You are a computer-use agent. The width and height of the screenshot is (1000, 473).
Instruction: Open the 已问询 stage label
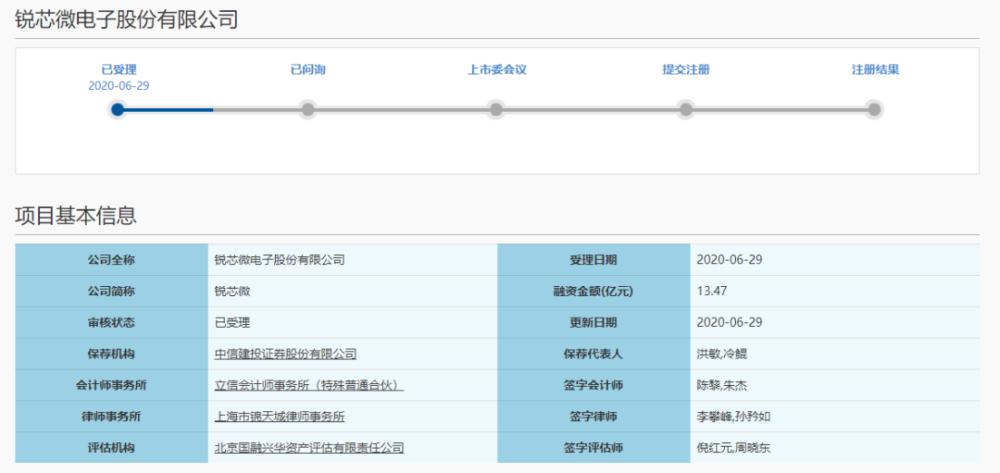308,70
